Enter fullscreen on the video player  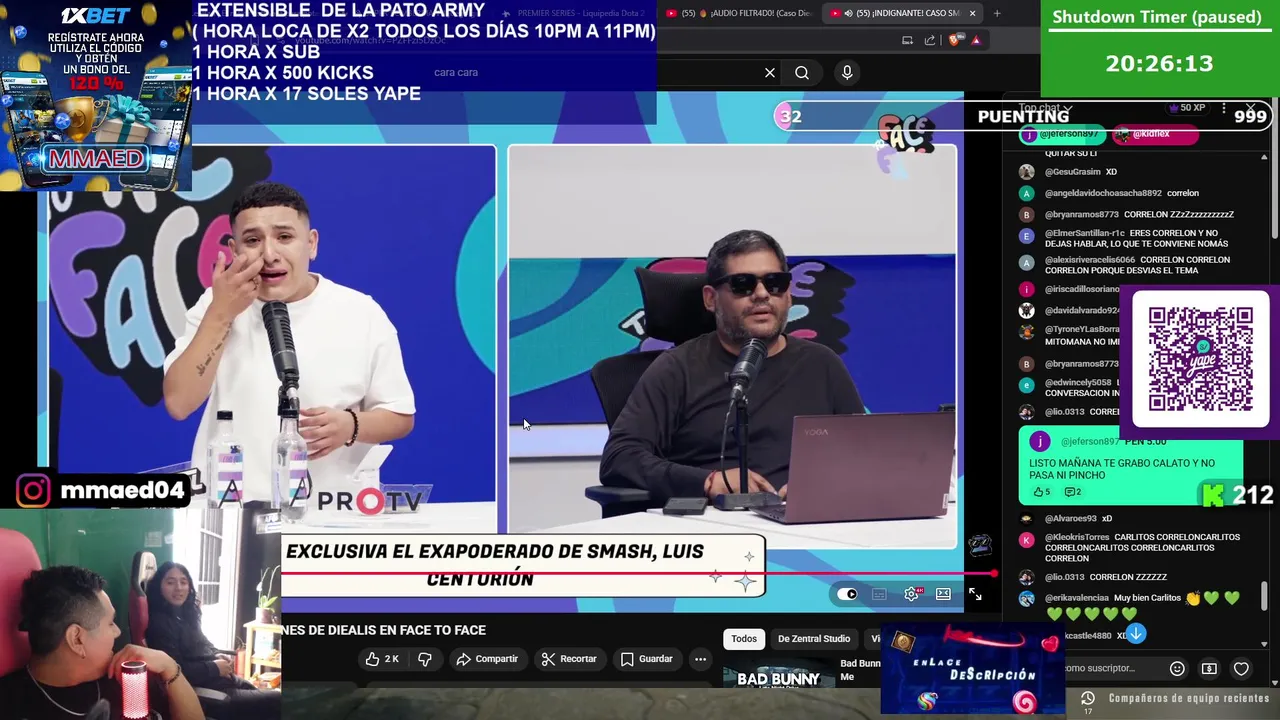pos(975,594)
